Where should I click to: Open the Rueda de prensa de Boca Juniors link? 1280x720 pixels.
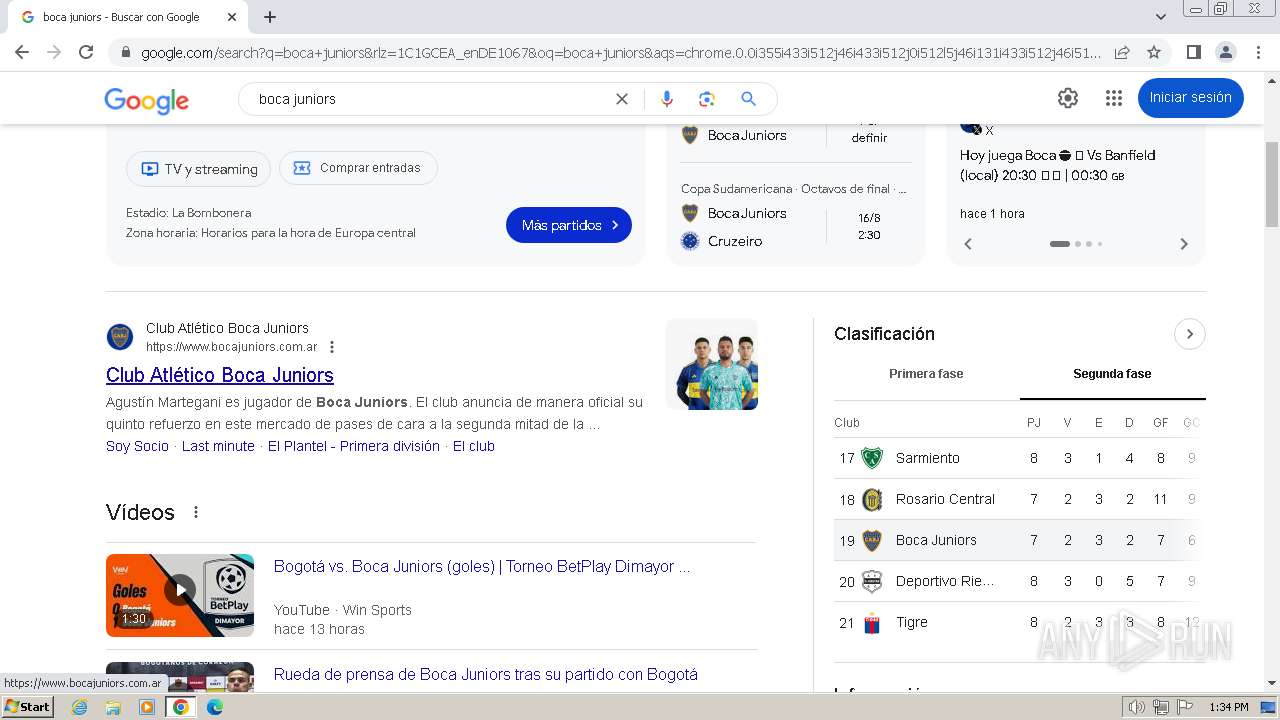[x=486, y=674]
